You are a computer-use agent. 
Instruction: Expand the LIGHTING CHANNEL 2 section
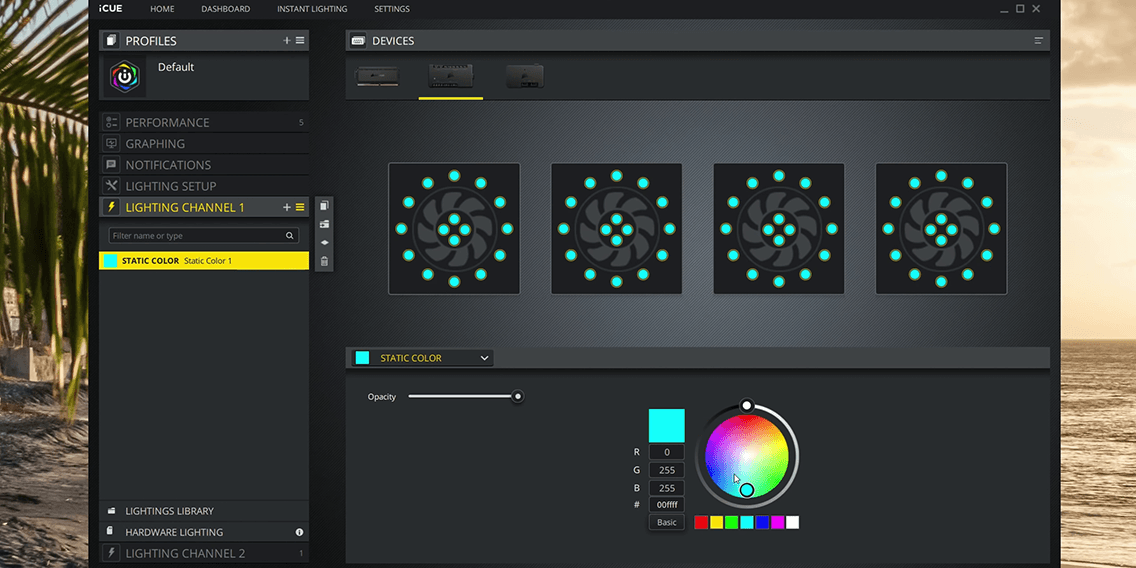204,554
